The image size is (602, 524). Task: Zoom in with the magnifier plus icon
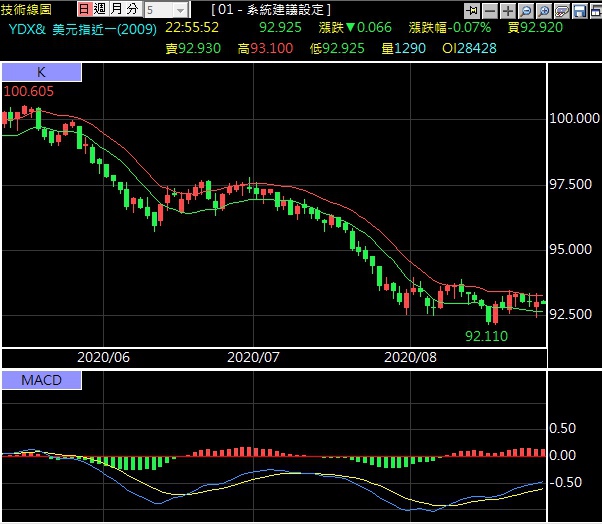[x=544, y=11]
